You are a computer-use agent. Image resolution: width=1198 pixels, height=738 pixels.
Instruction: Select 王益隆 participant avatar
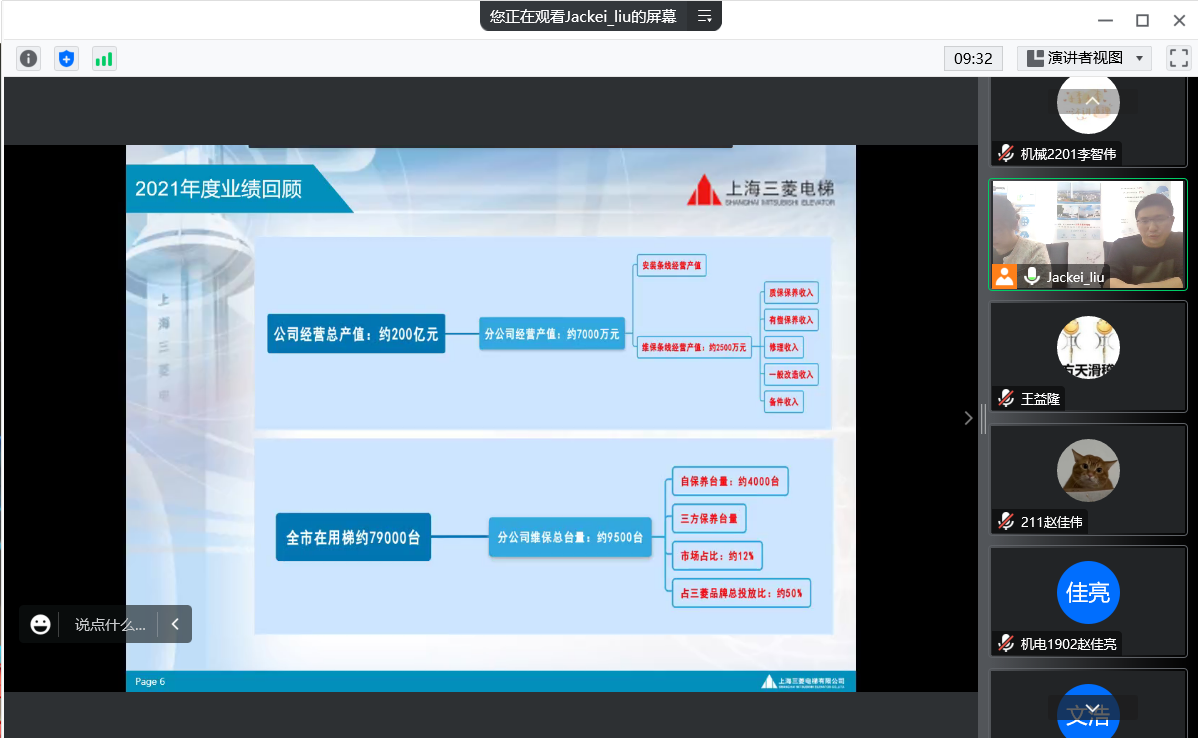pyautogui.click(x=1088, y=348)
